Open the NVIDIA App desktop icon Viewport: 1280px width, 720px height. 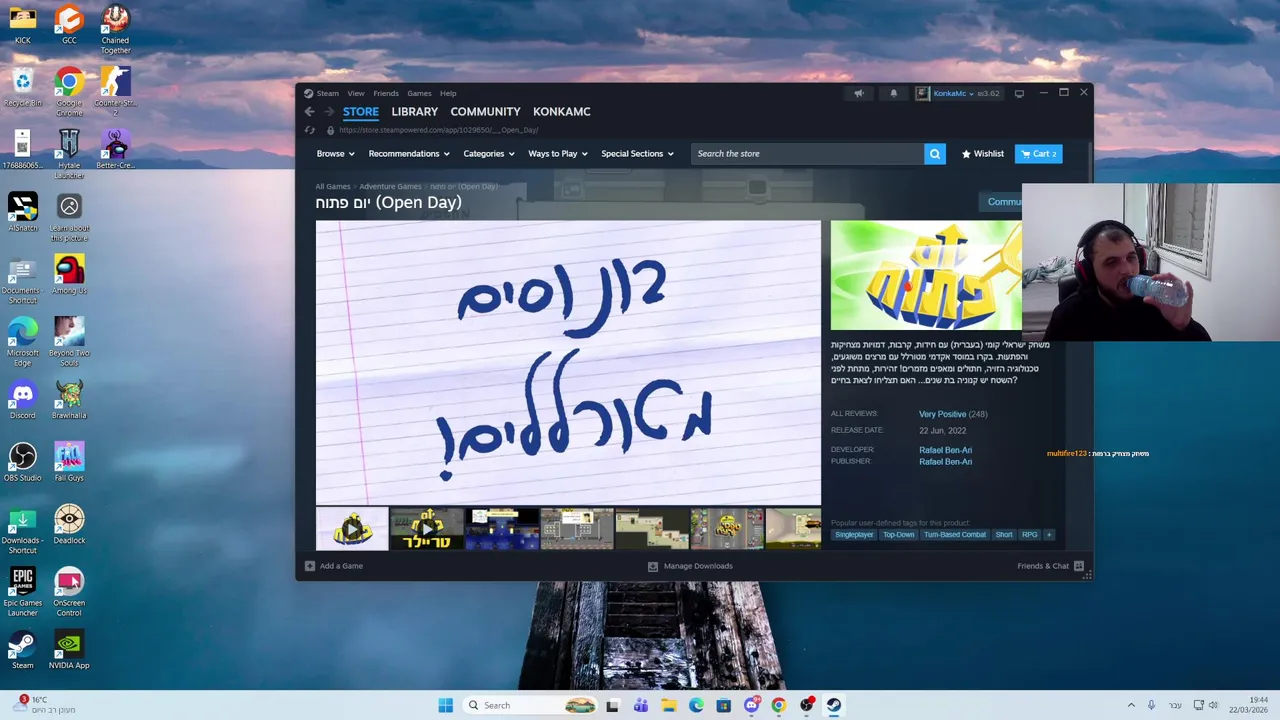coord(69,650)
